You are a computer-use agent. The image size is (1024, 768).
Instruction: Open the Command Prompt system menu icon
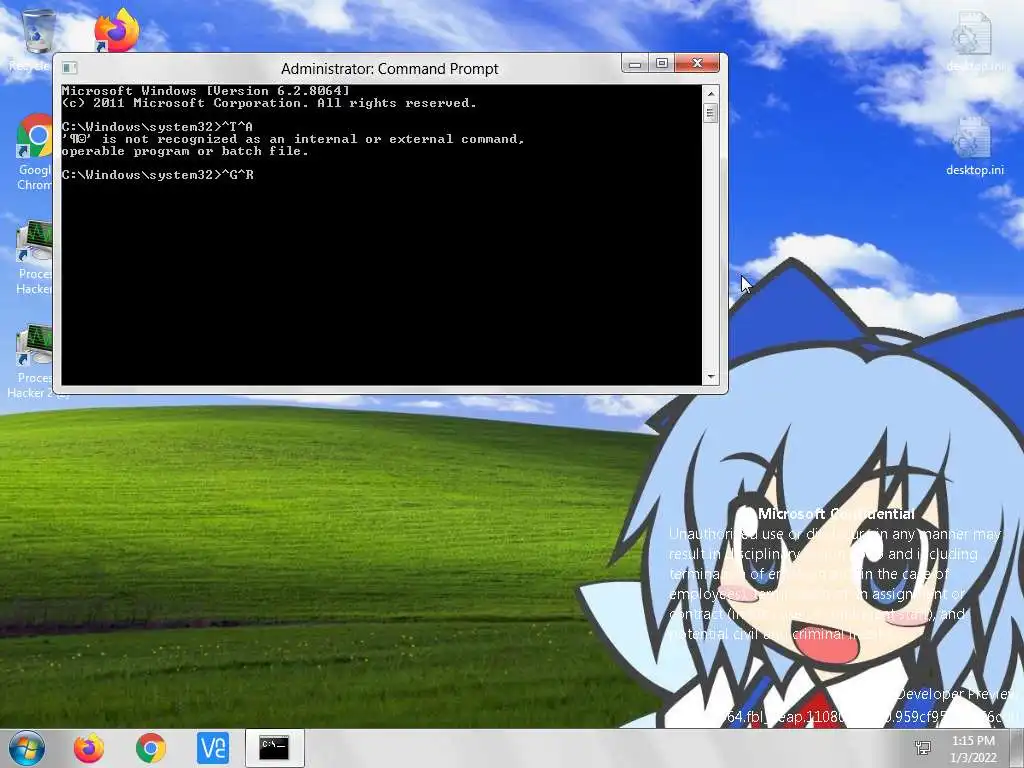pos(69,68)
